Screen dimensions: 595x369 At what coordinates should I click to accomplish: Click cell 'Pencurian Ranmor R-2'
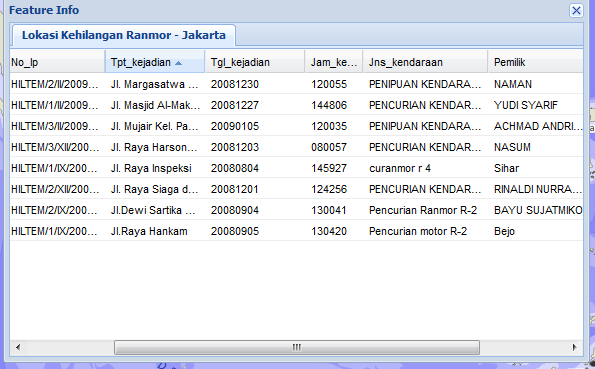tap(423, 210)
